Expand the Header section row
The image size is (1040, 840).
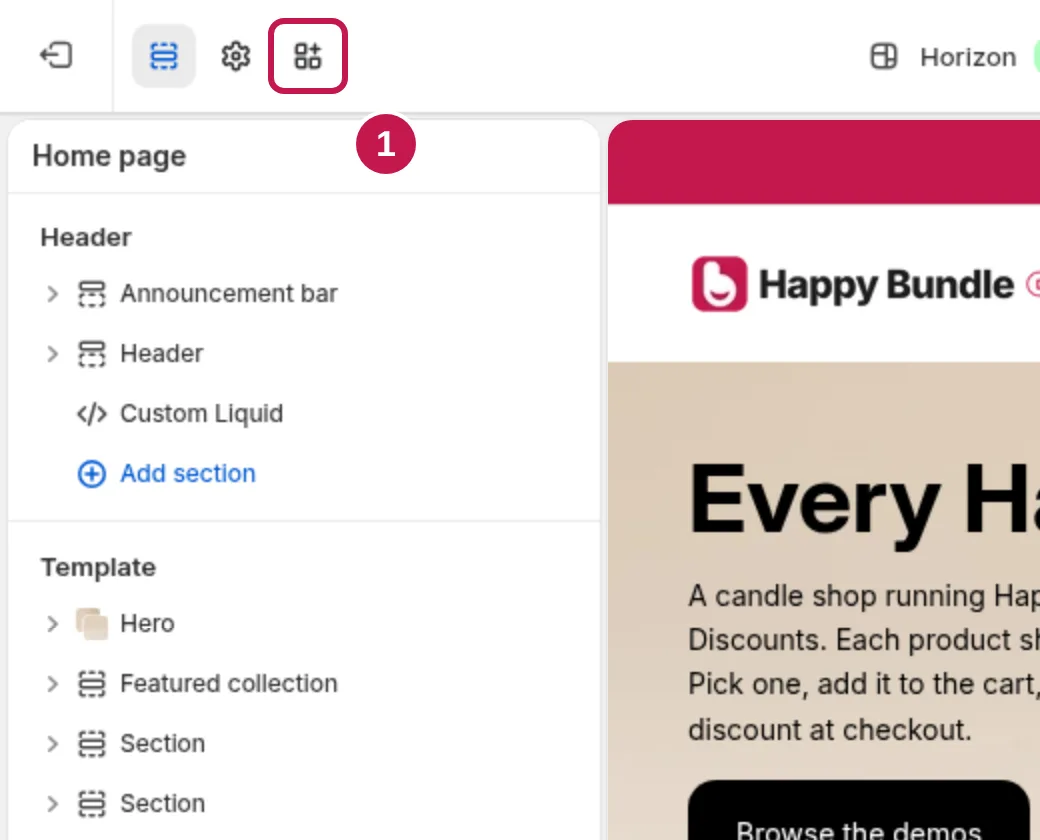(52, 354)
